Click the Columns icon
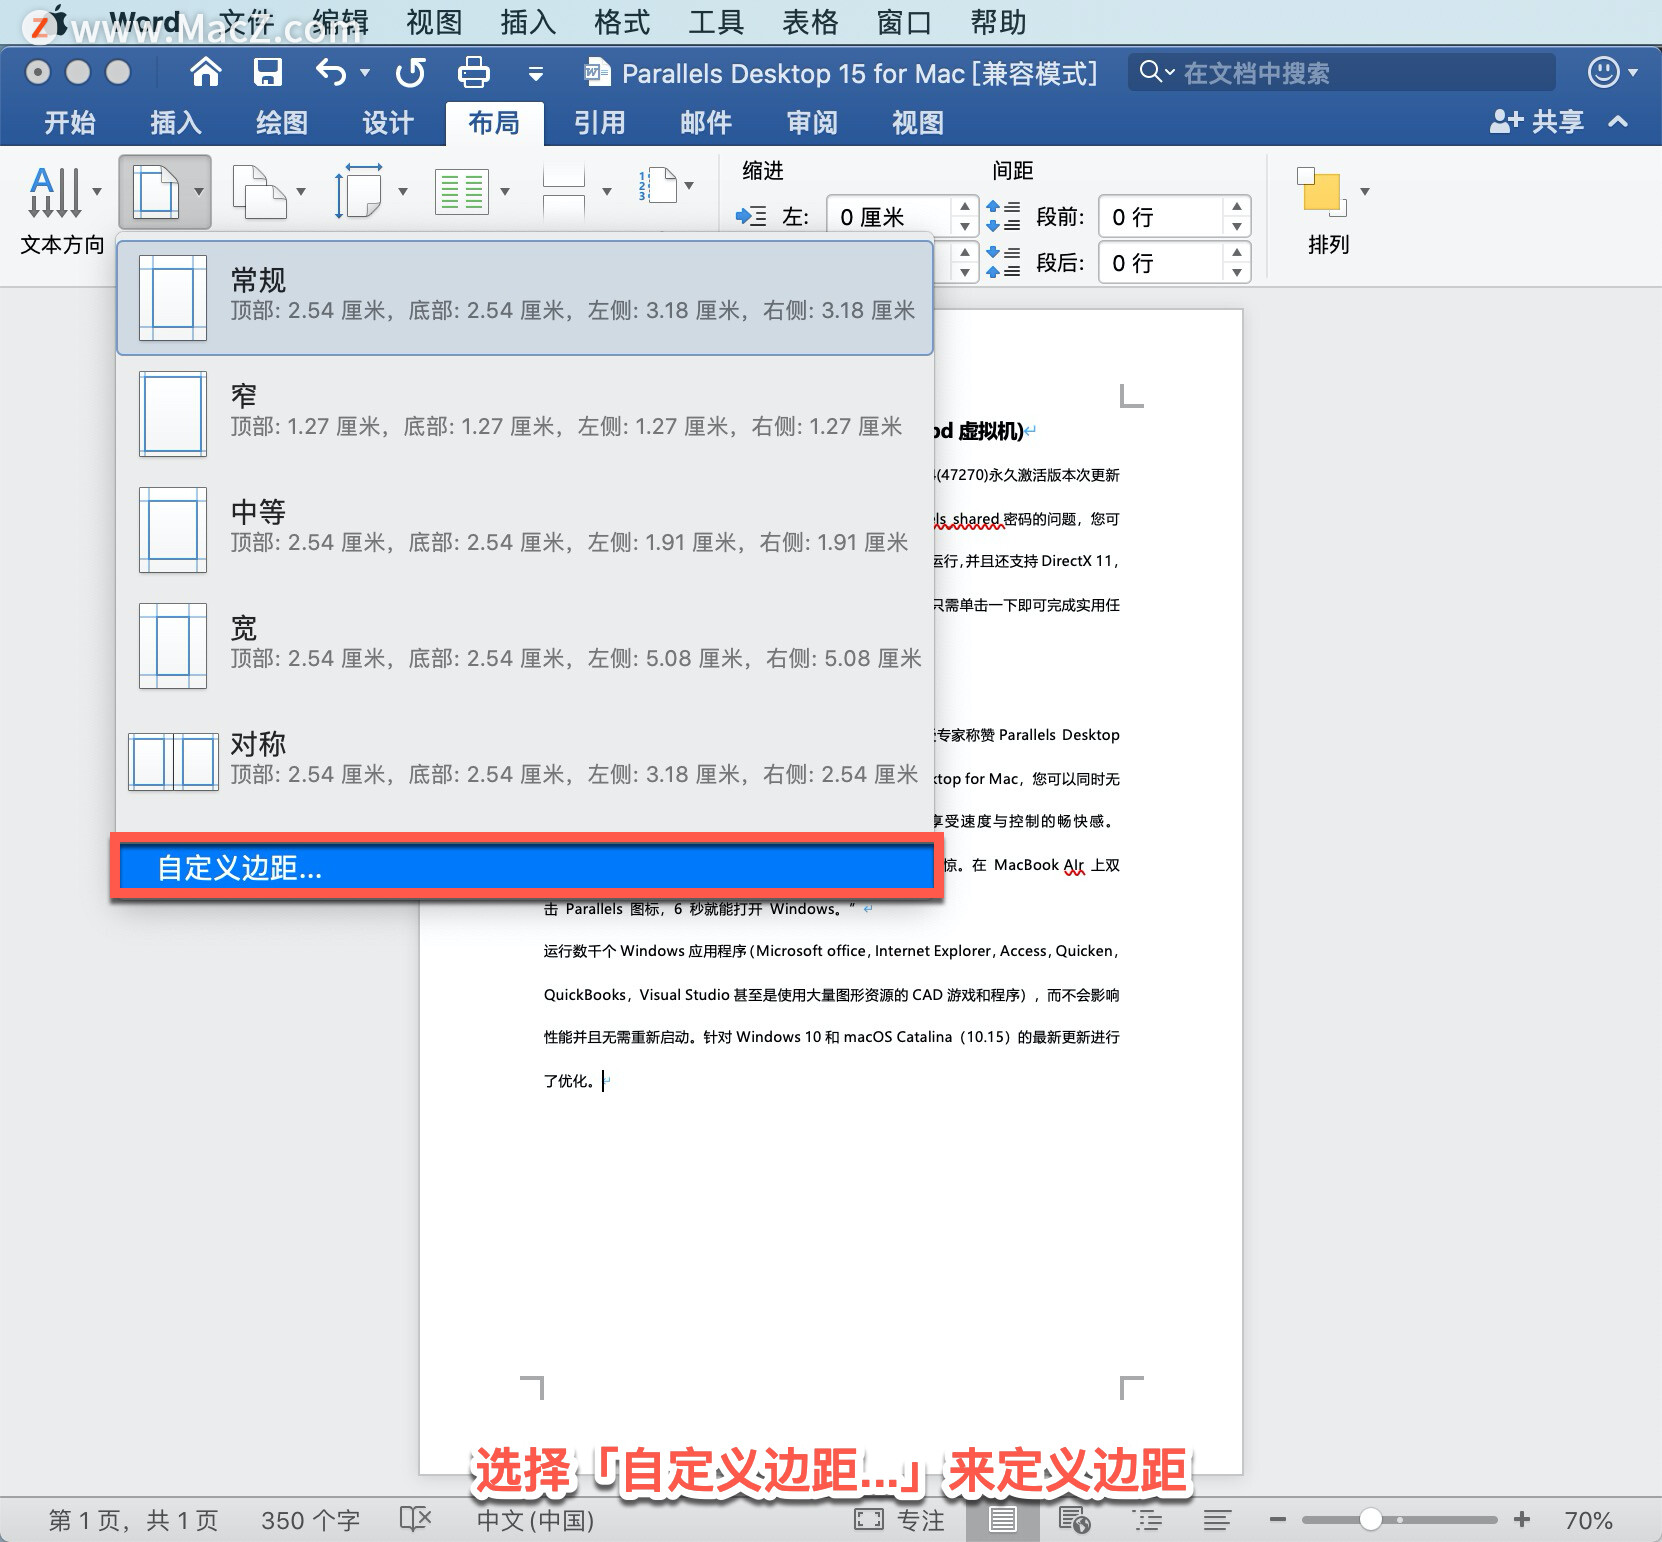Viewport: 1662px width, 1542px height. pos(461,191)
